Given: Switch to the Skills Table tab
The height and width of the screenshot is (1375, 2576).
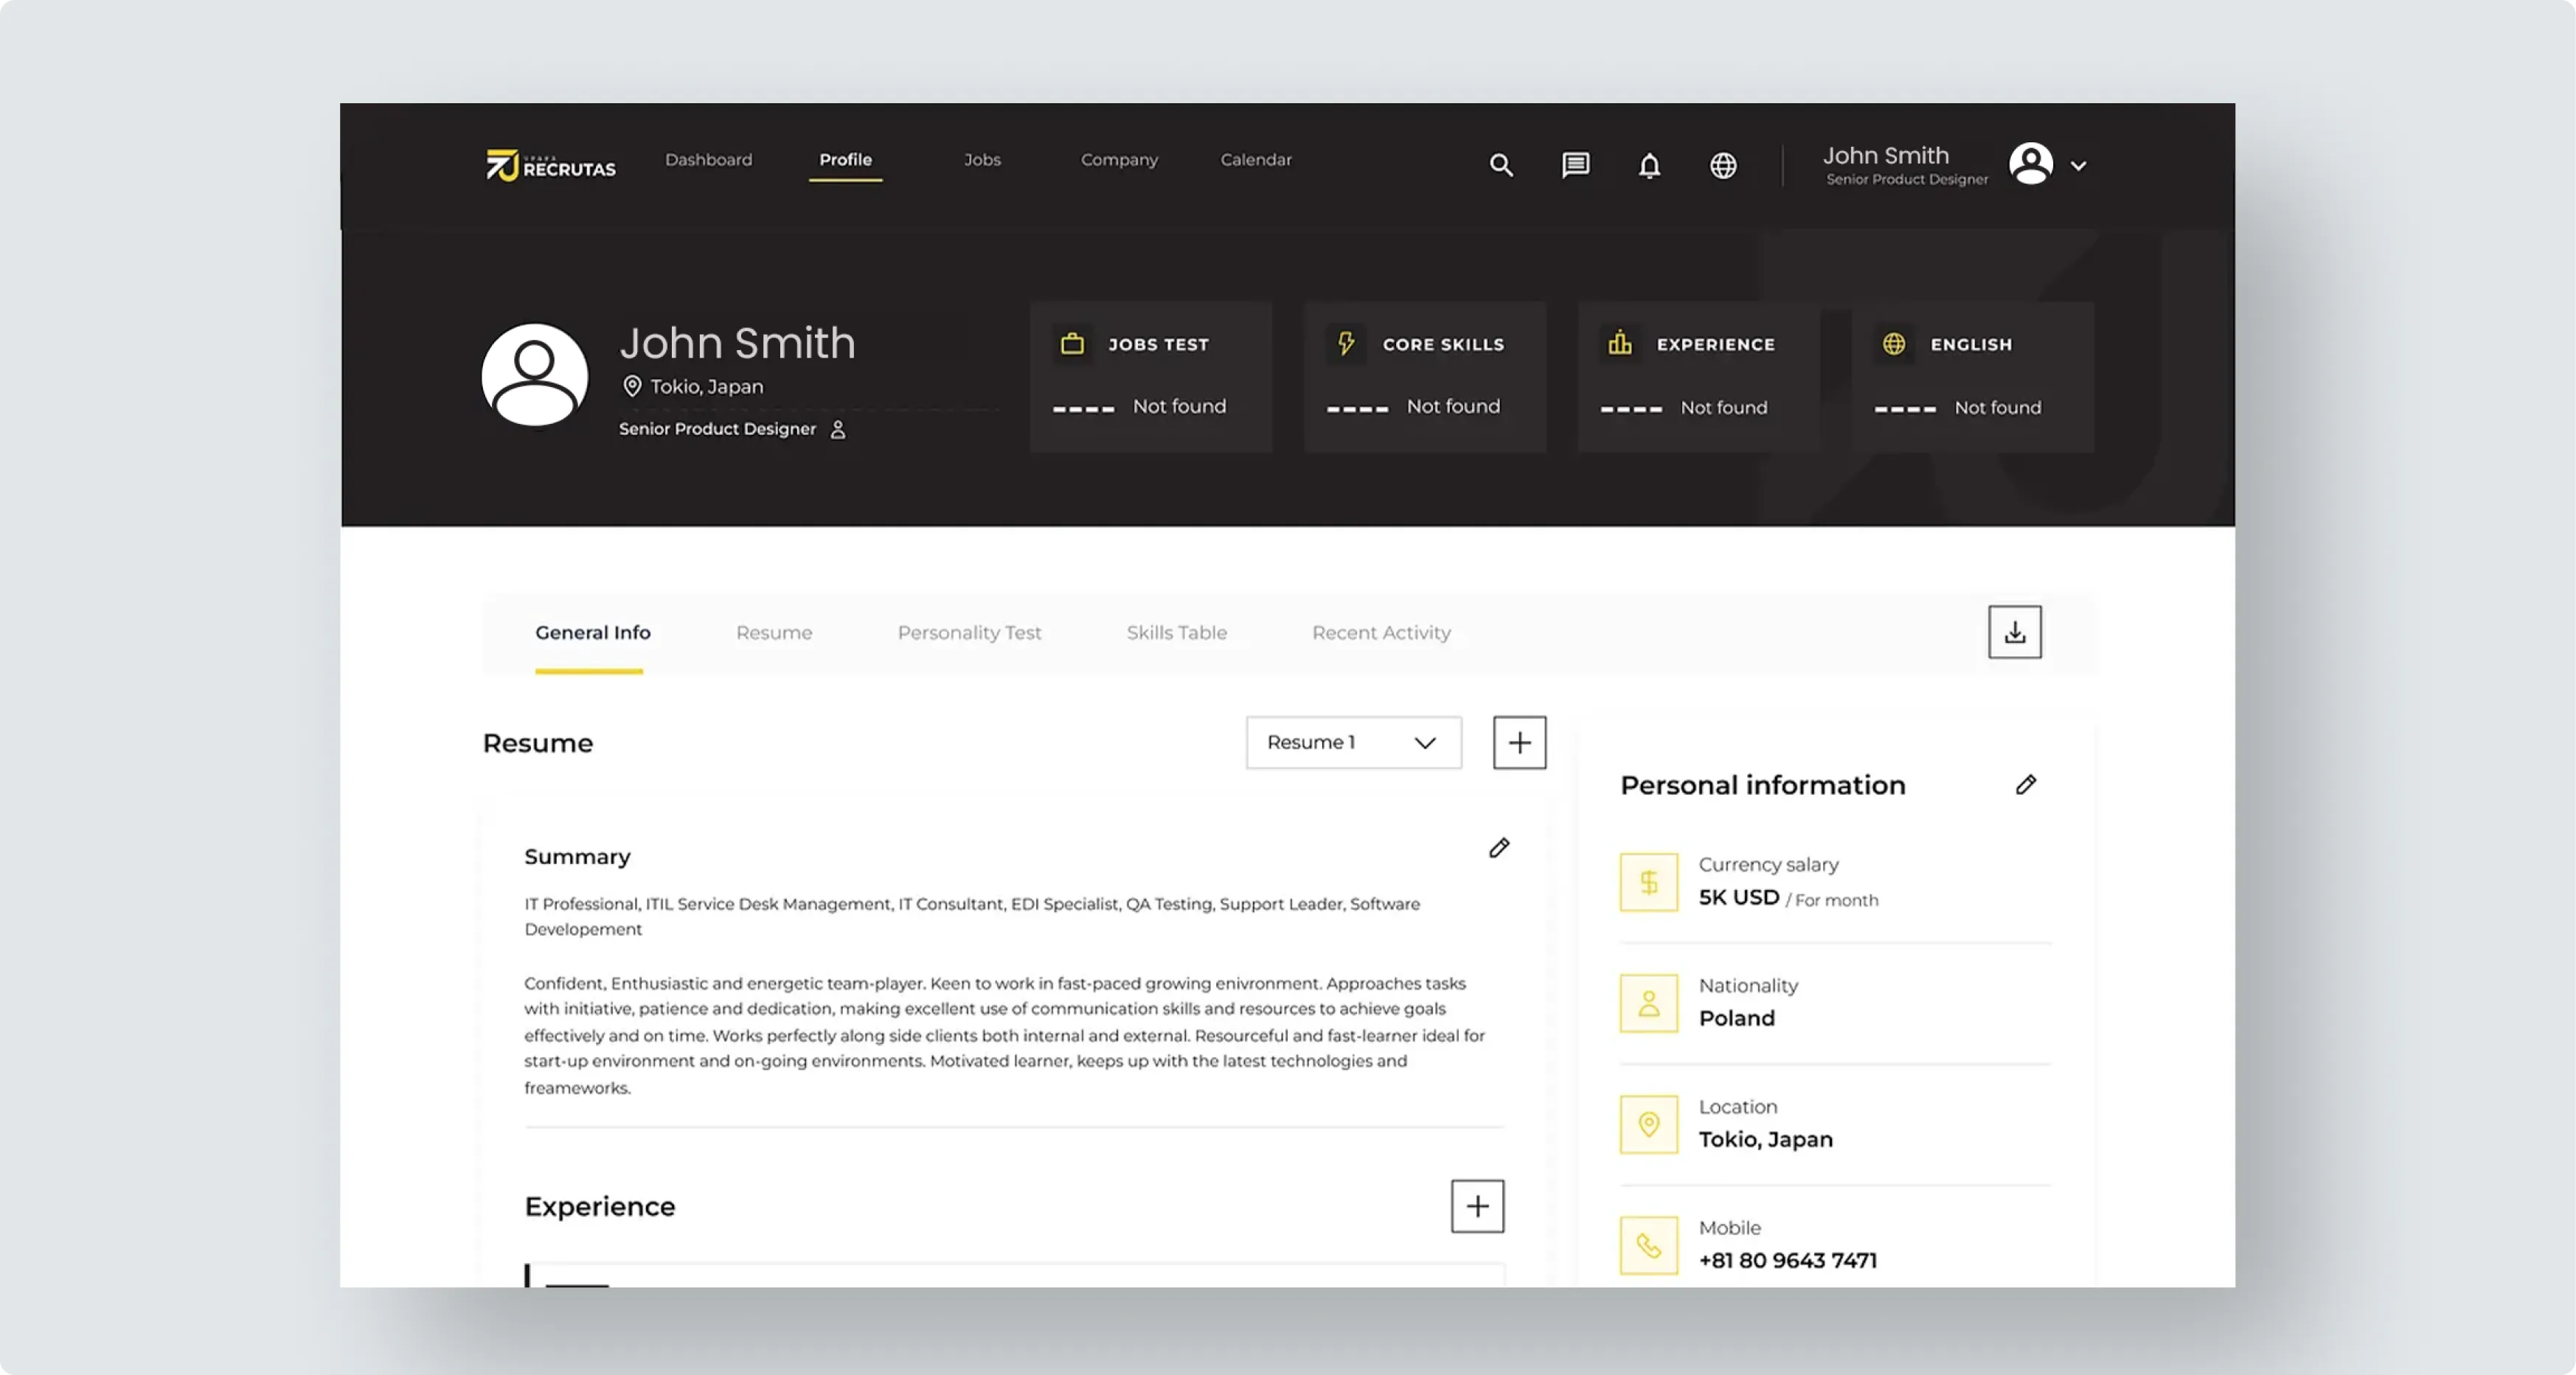Looking at the screenshot, I should click(x=1176, y=633).
